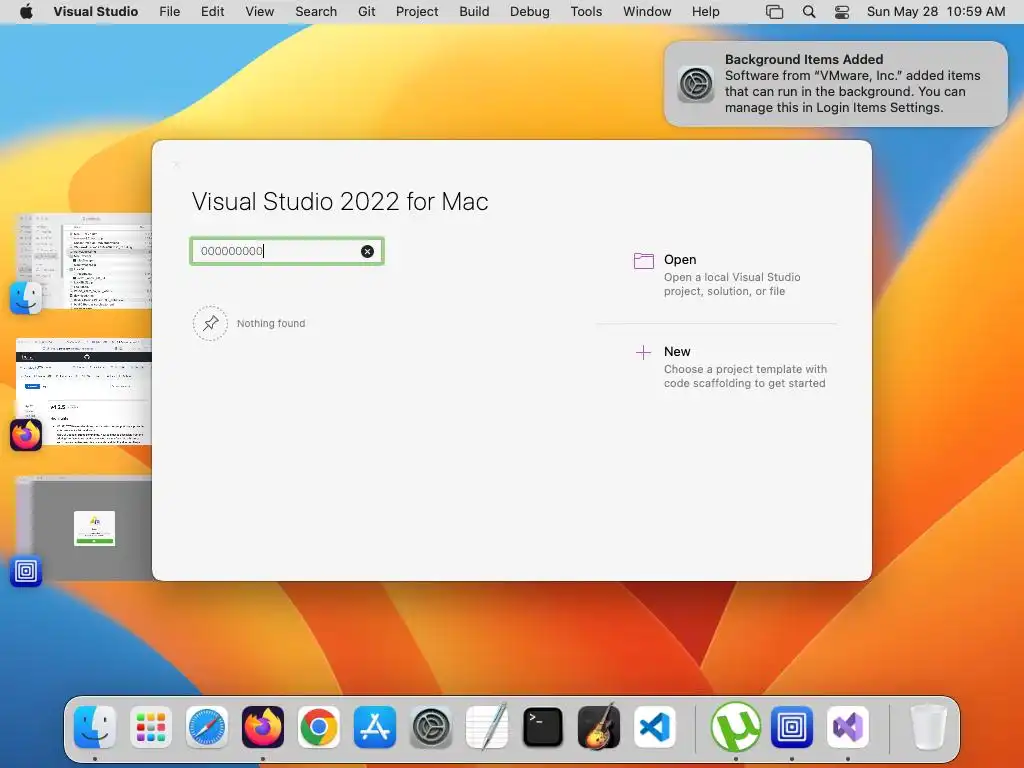Viewport: 1024px width, 768px height.
Task: Open App Store from the Dock
Action: pos(375,727)
